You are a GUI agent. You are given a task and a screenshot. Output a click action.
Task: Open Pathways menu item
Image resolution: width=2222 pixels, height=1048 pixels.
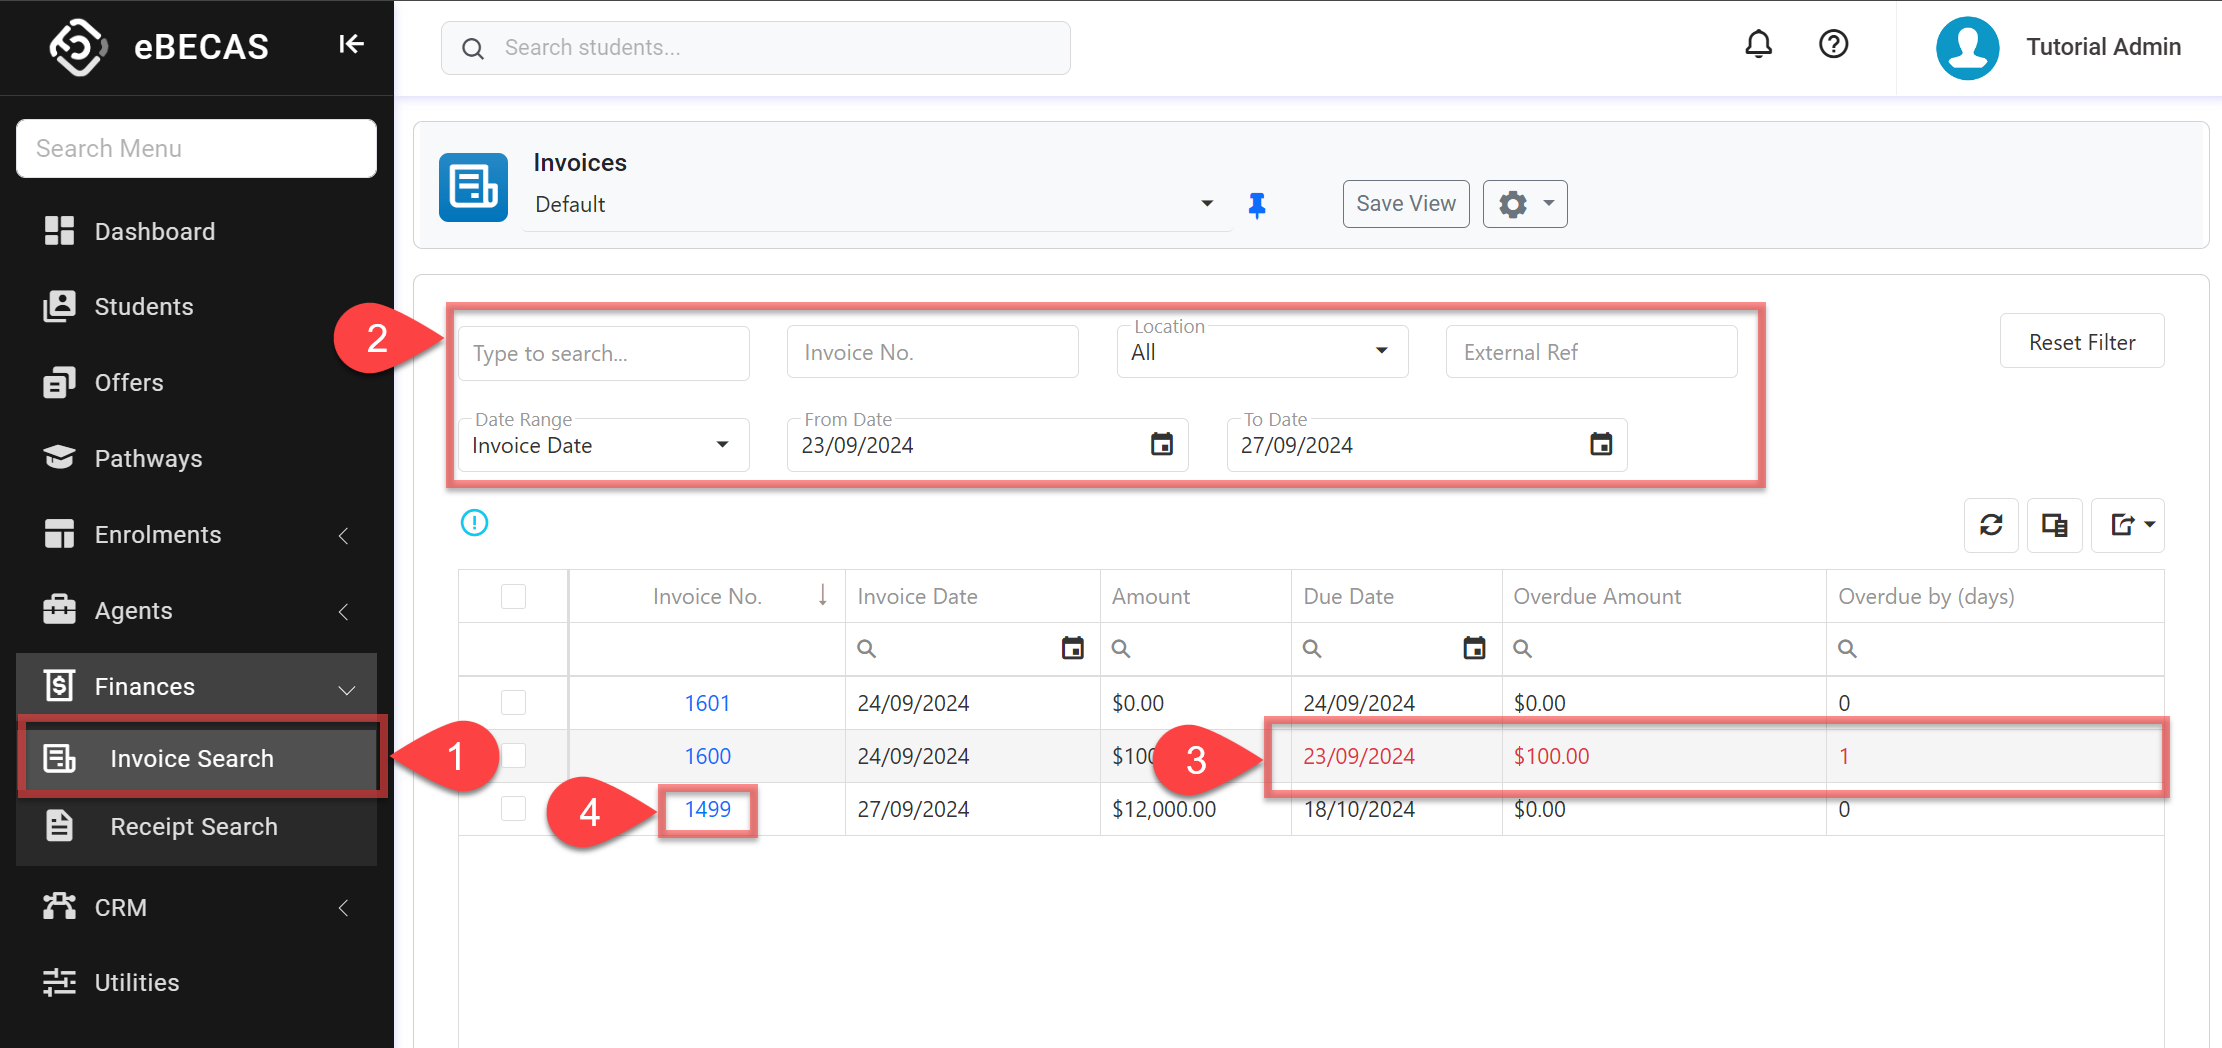[196, 459]
